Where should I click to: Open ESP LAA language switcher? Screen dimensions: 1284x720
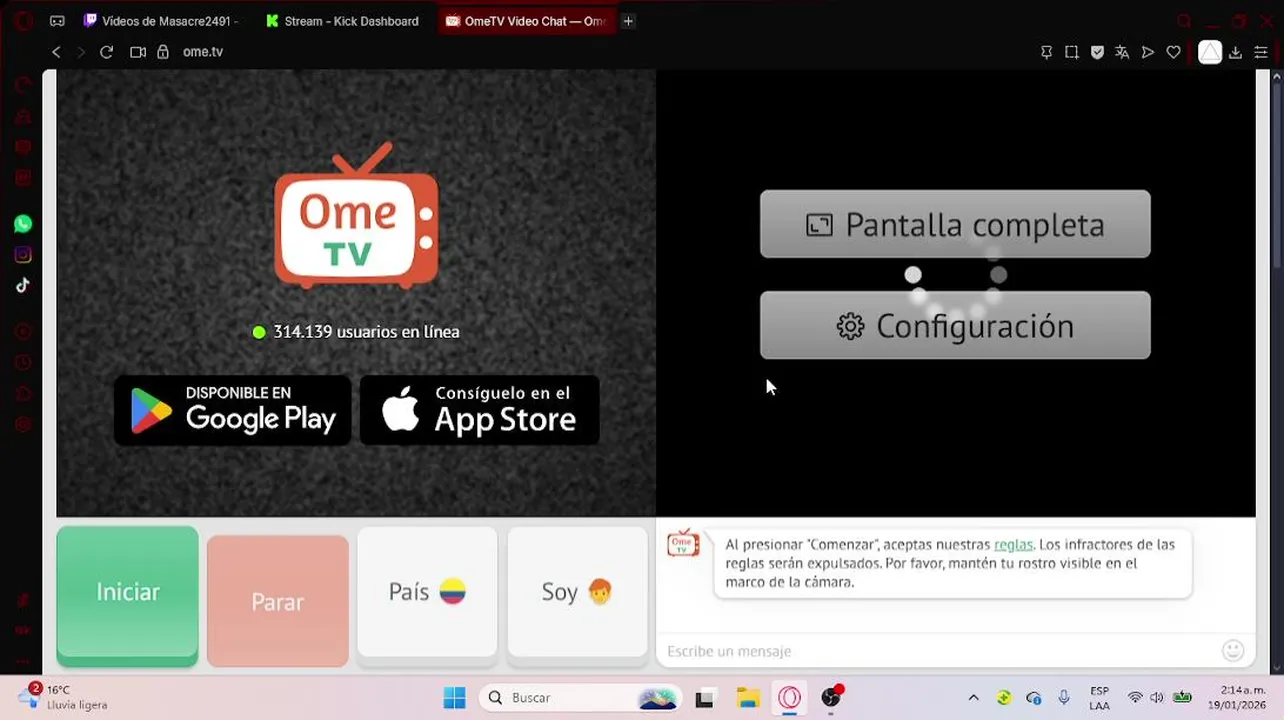[x=1099, y=698]
